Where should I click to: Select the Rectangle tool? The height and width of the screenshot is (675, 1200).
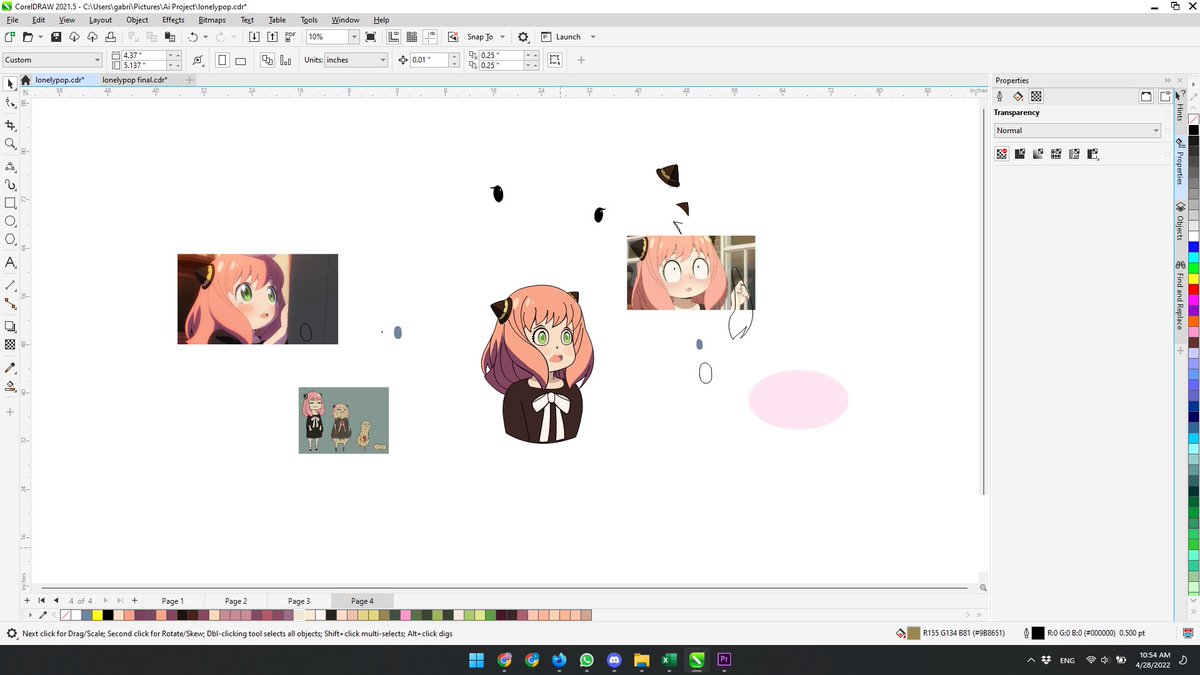10,203
